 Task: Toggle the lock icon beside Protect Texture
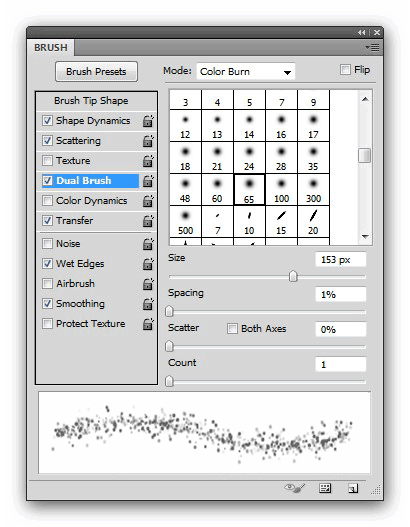pos(148,324)
